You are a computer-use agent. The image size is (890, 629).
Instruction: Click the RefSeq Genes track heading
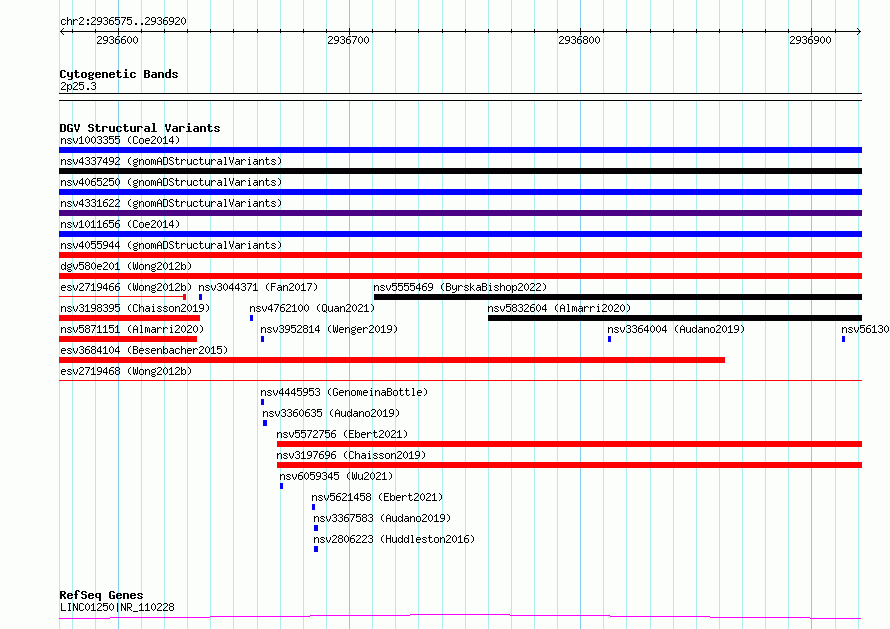[x=102, y=595]
